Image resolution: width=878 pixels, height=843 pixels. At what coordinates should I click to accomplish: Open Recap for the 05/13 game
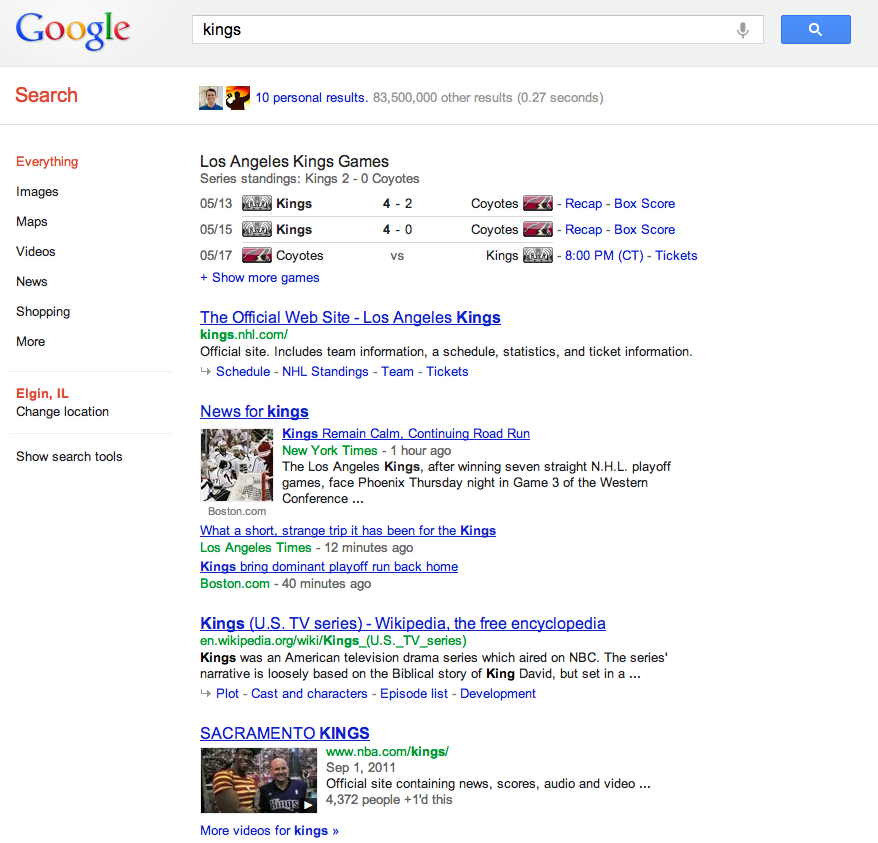[x=583, y=204]
